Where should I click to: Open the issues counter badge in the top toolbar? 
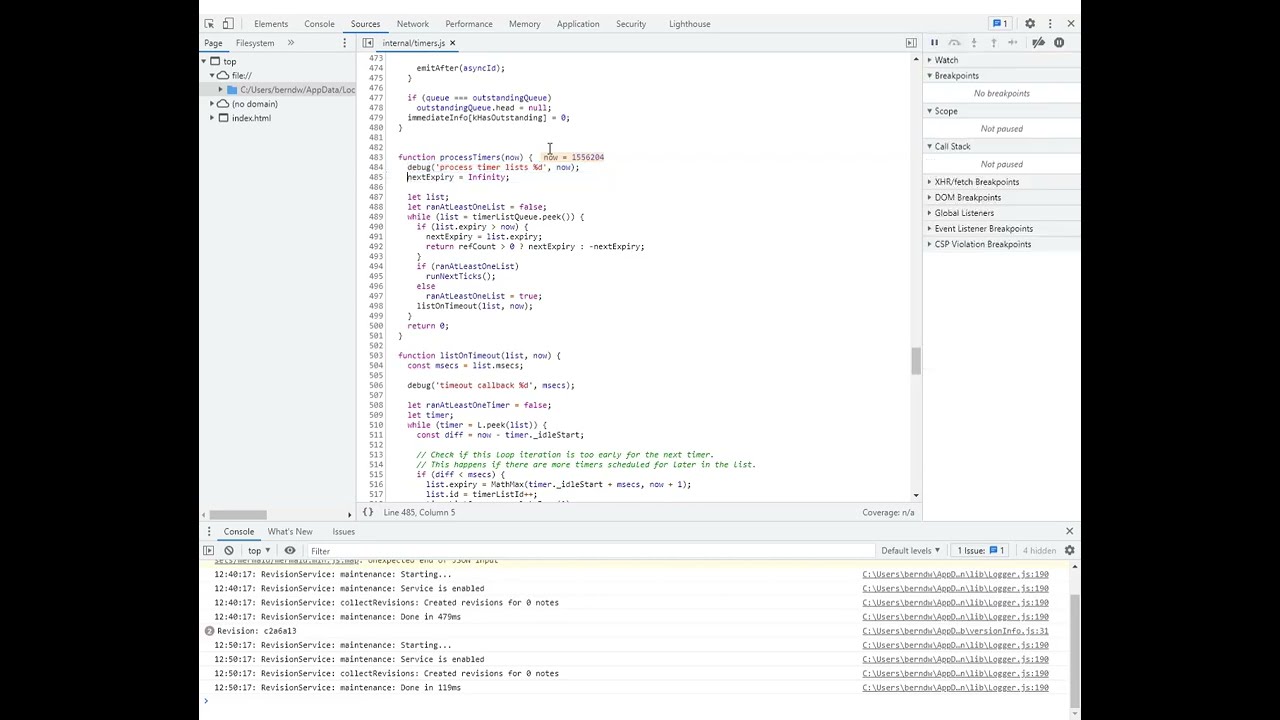tap(998, 24)
